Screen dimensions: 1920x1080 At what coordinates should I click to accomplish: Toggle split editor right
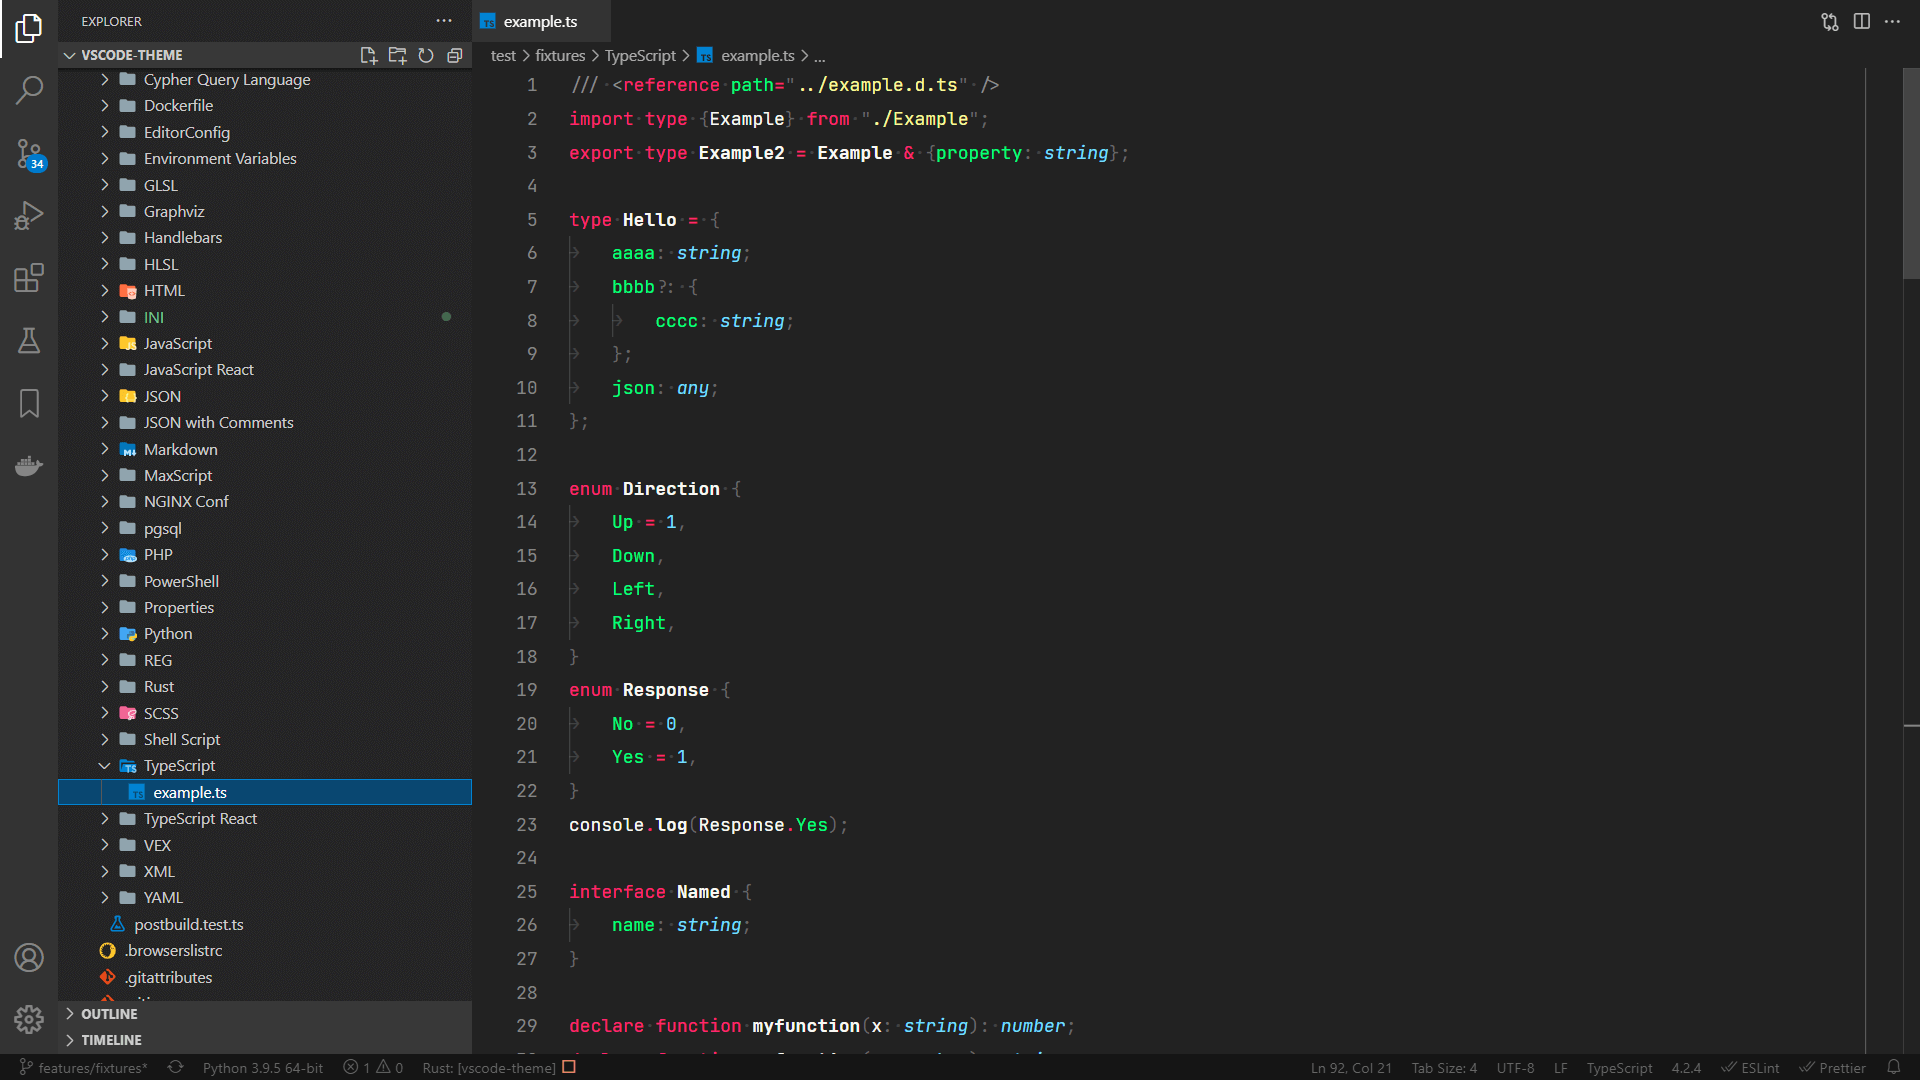pos(1861,21)
